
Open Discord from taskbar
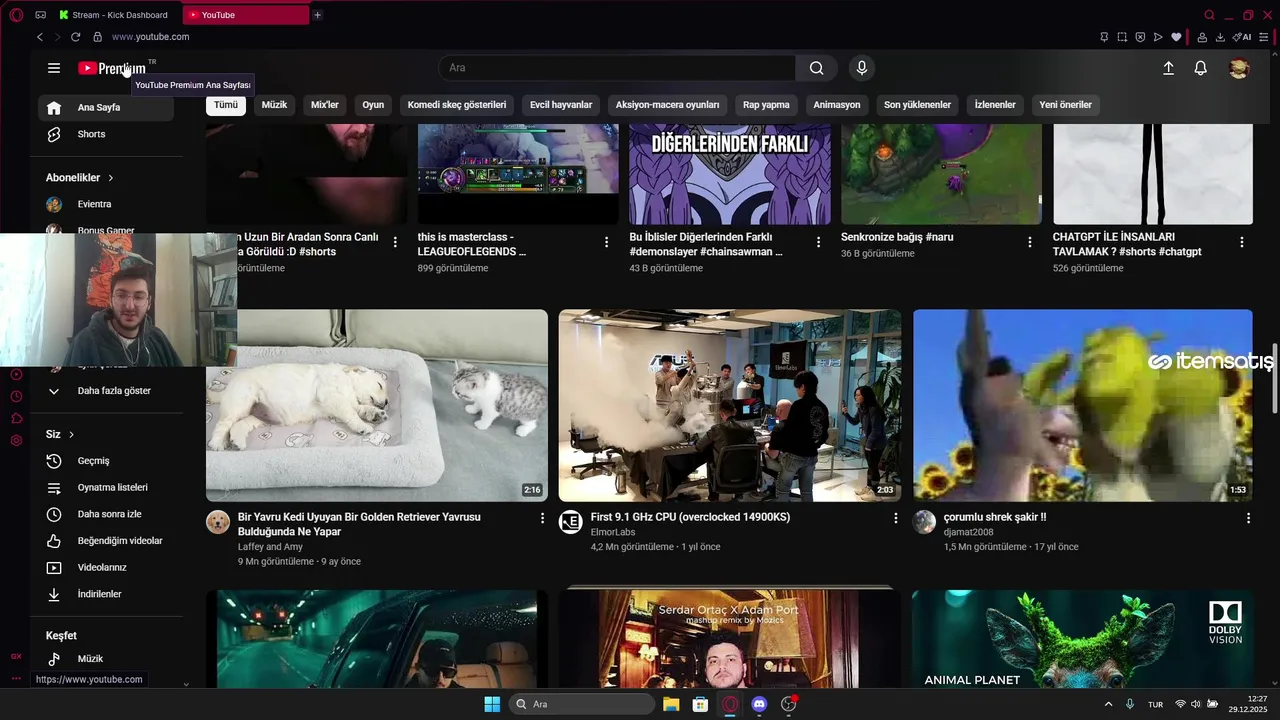tap(759, 704)
